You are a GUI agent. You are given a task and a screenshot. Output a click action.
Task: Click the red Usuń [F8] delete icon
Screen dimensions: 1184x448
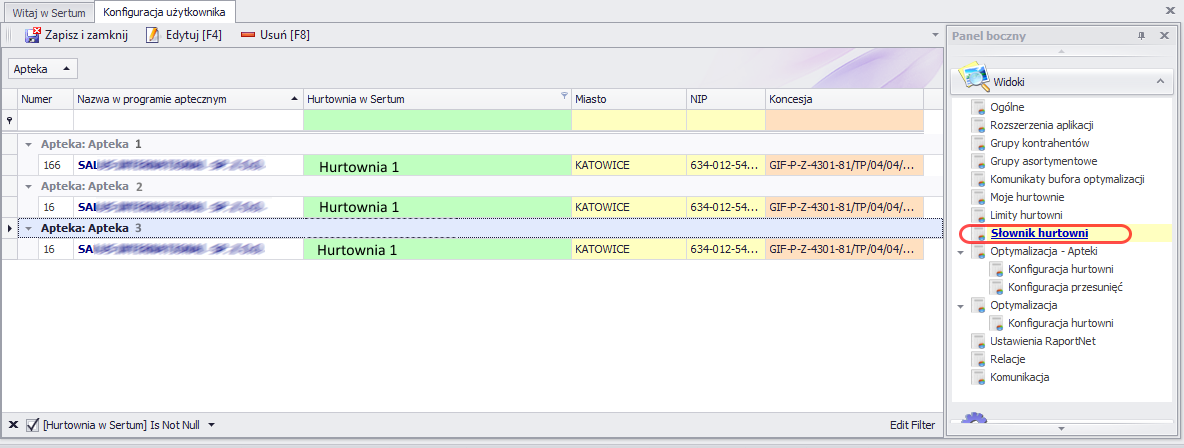(248, 35)
